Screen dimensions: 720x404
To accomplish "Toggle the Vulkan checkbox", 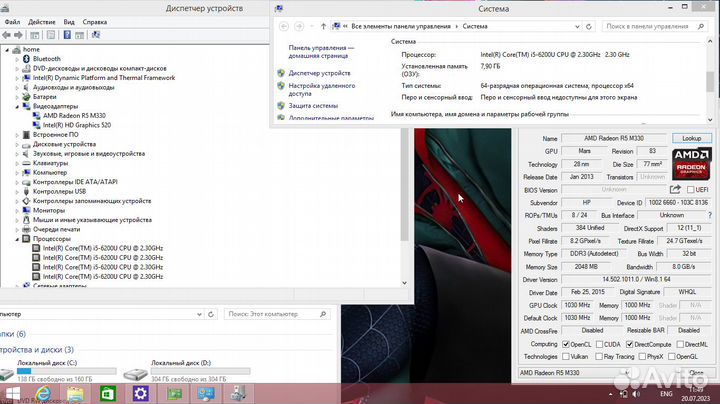I will (566, 357).
